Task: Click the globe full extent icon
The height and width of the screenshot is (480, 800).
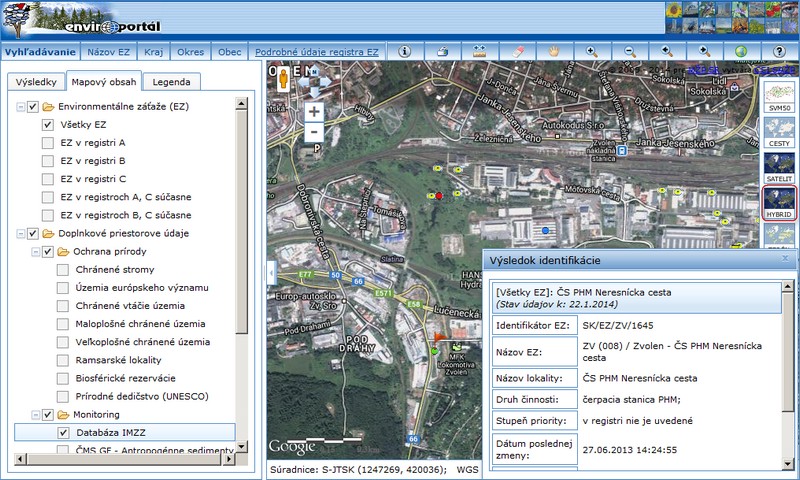Action: pos(741,52)
